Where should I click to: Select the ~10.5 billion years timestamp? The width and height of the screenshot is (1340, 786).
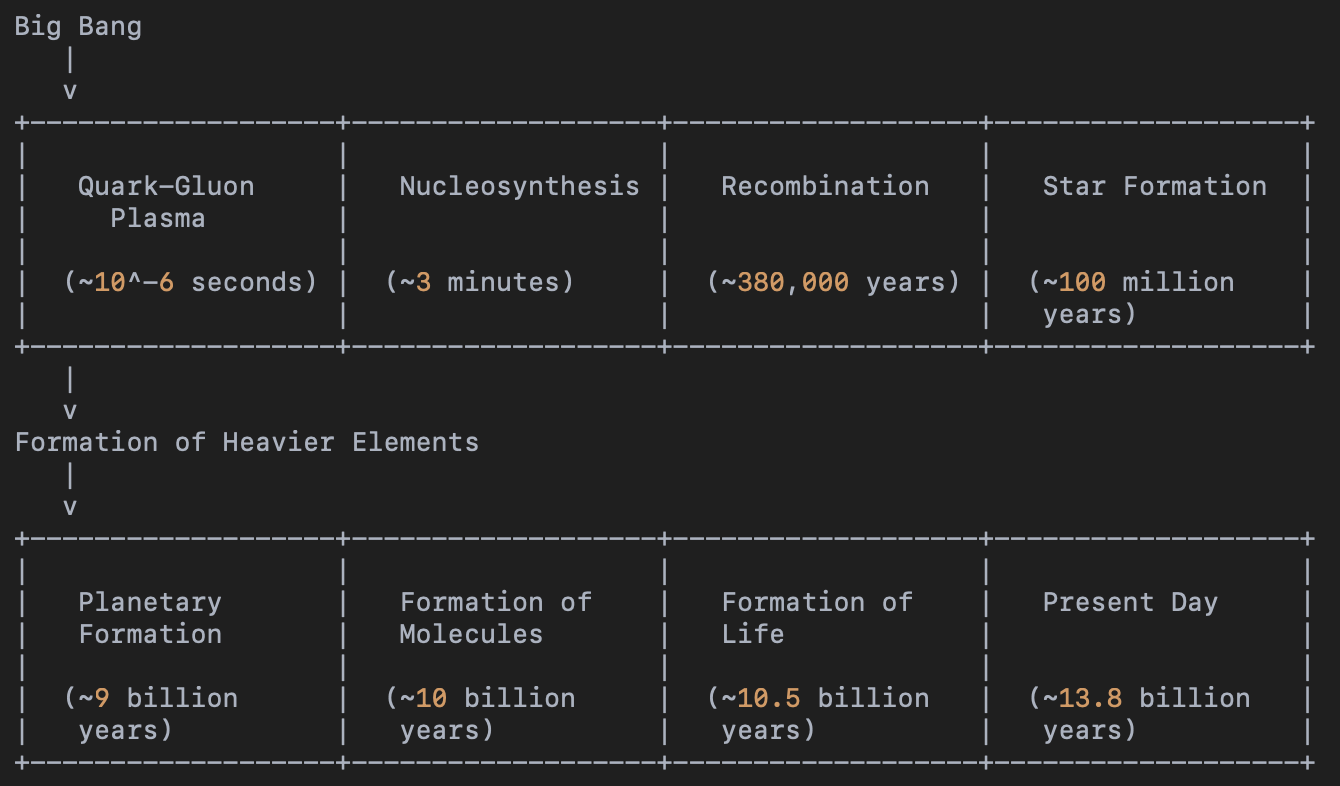click(x=818, y=713)
